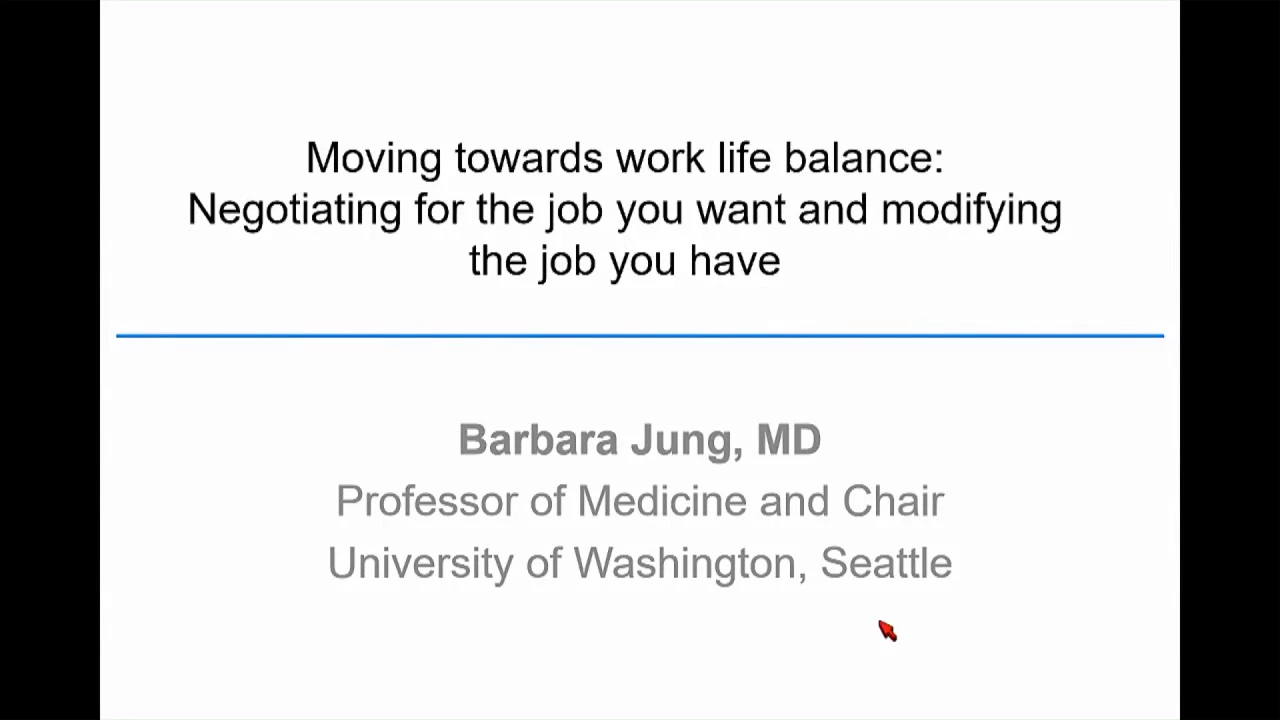Click the red arrow pointer on the slide

coord(888,630)
